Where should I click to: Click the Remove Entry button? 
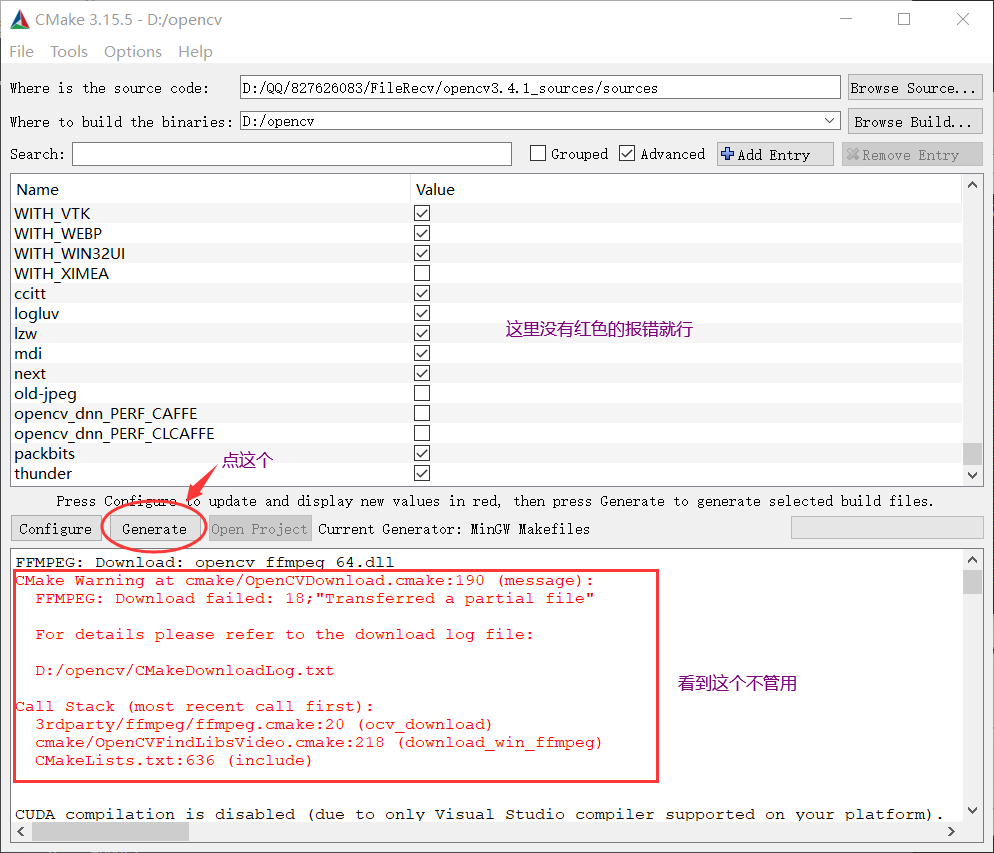point(912,155)
